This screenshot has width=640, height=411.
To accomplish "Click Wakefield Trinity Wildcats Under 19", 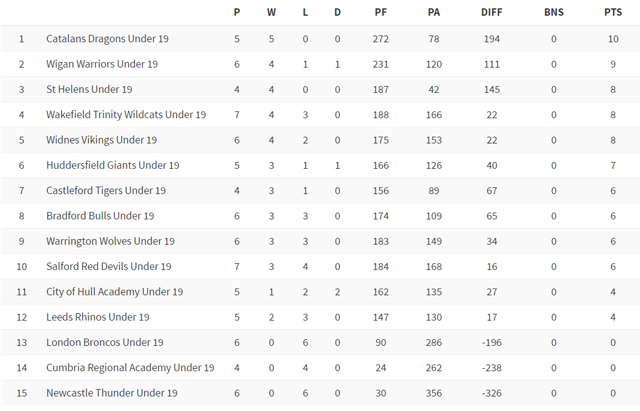I will [126, 115].
